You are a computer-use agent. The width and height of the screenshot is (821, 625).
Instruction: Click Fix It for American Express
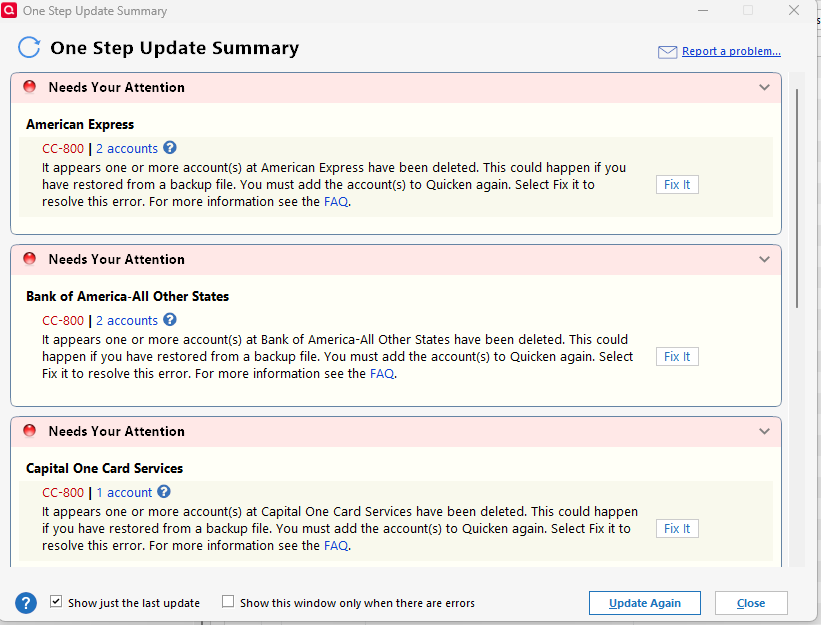[677, 185]
